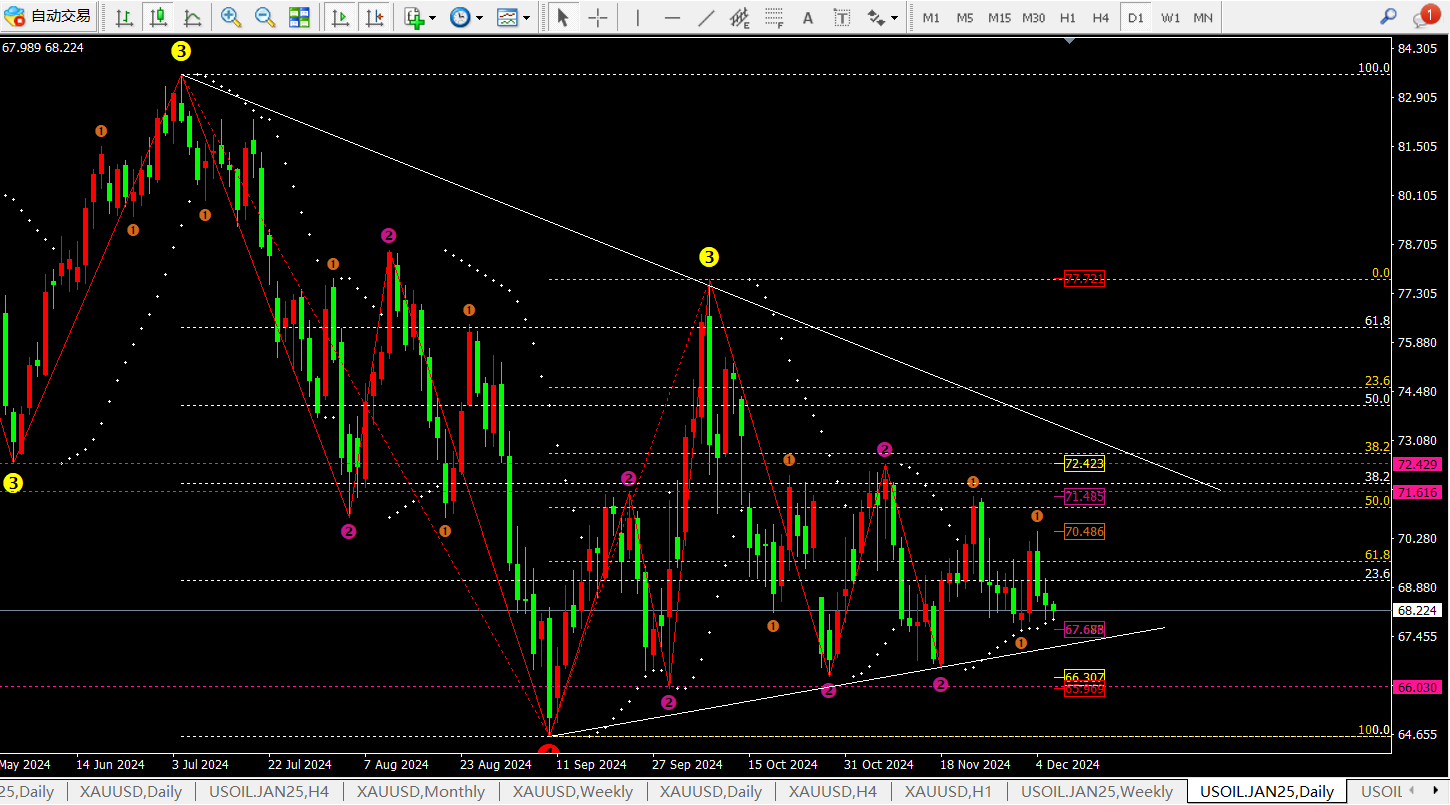Open chat notifications with red badge
This screenshot has height=805, width=1450.
(1427, 16)
